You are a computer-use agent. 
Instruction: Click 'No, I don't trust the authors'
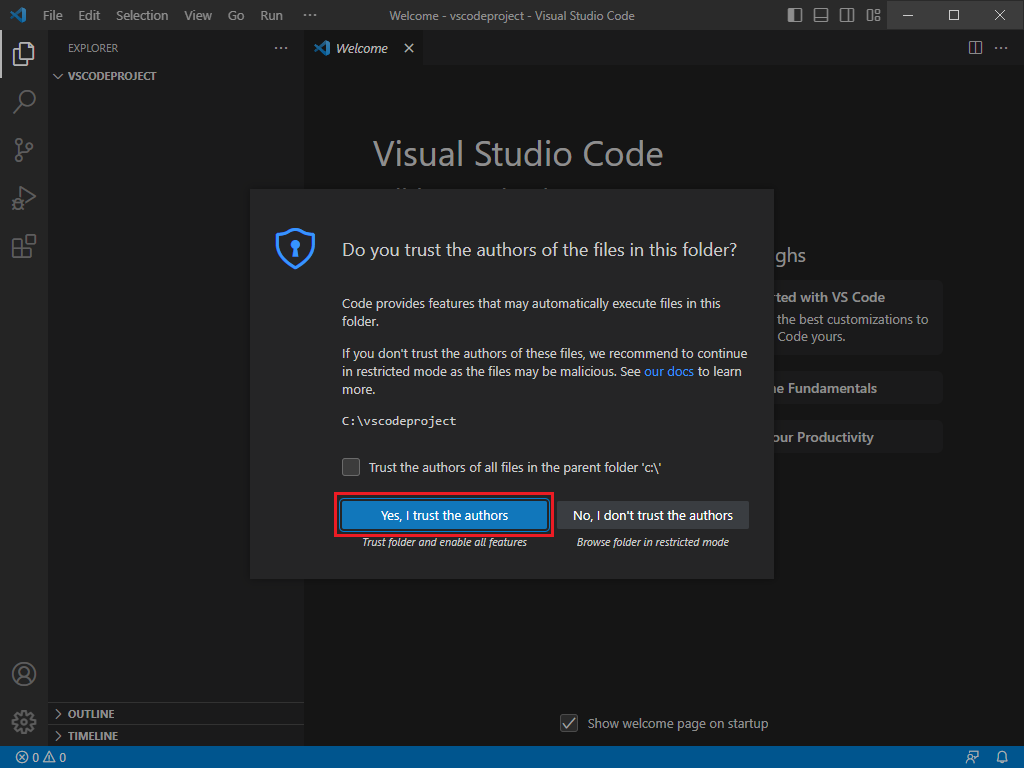pyautogui.click(x=653, y=514)
